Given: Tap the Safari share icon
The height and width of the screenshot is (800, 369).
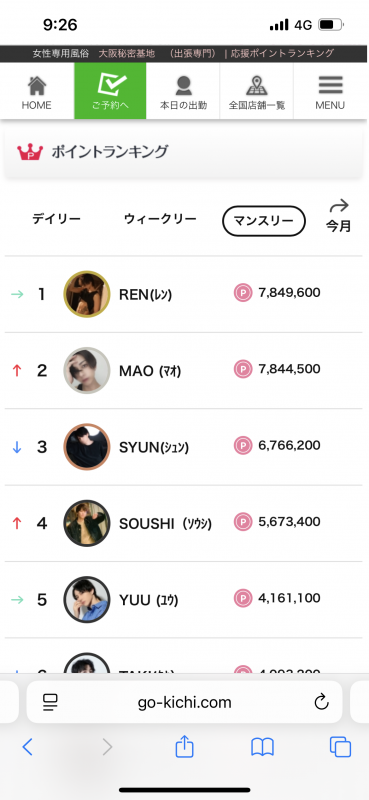Looking at the screenshot, I should point(184,747).
